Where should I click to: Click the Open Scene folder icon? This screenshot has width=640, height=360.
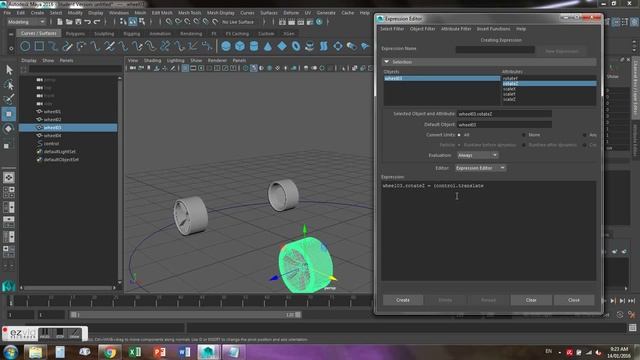pos(69,22)
